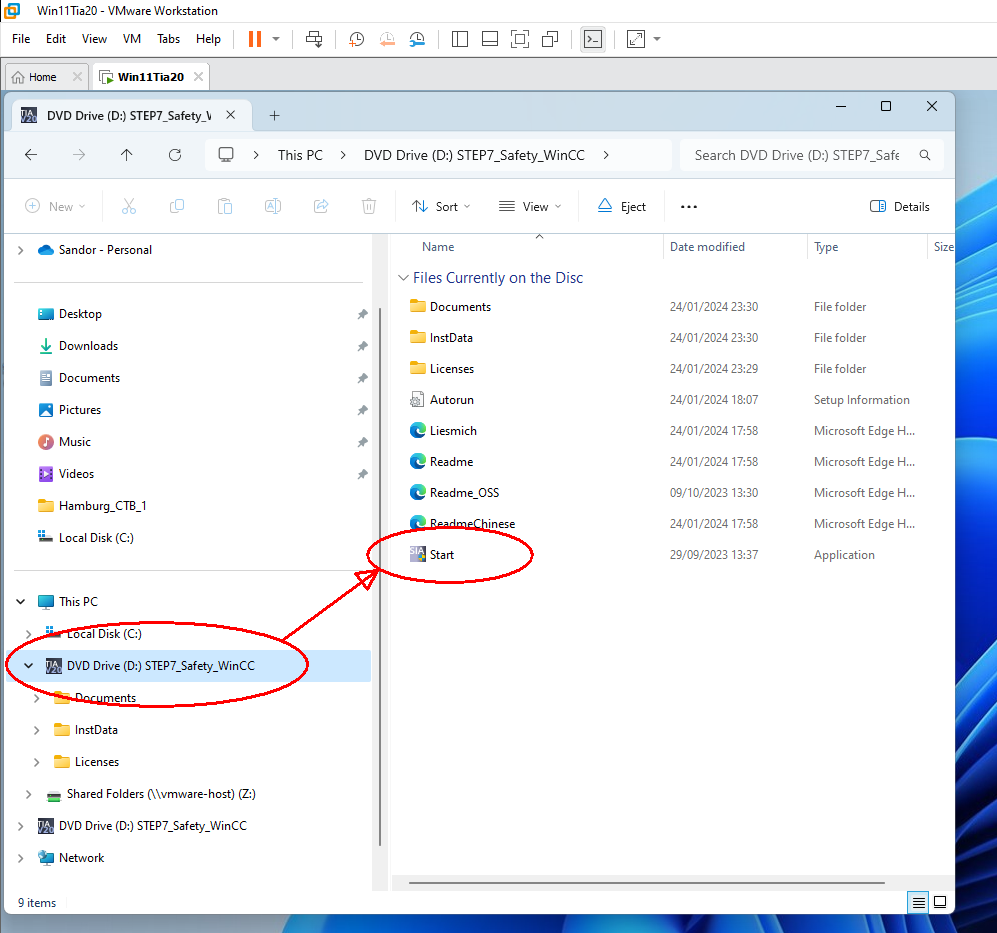Toggle the Details pane button

click(x=900, y=207)
